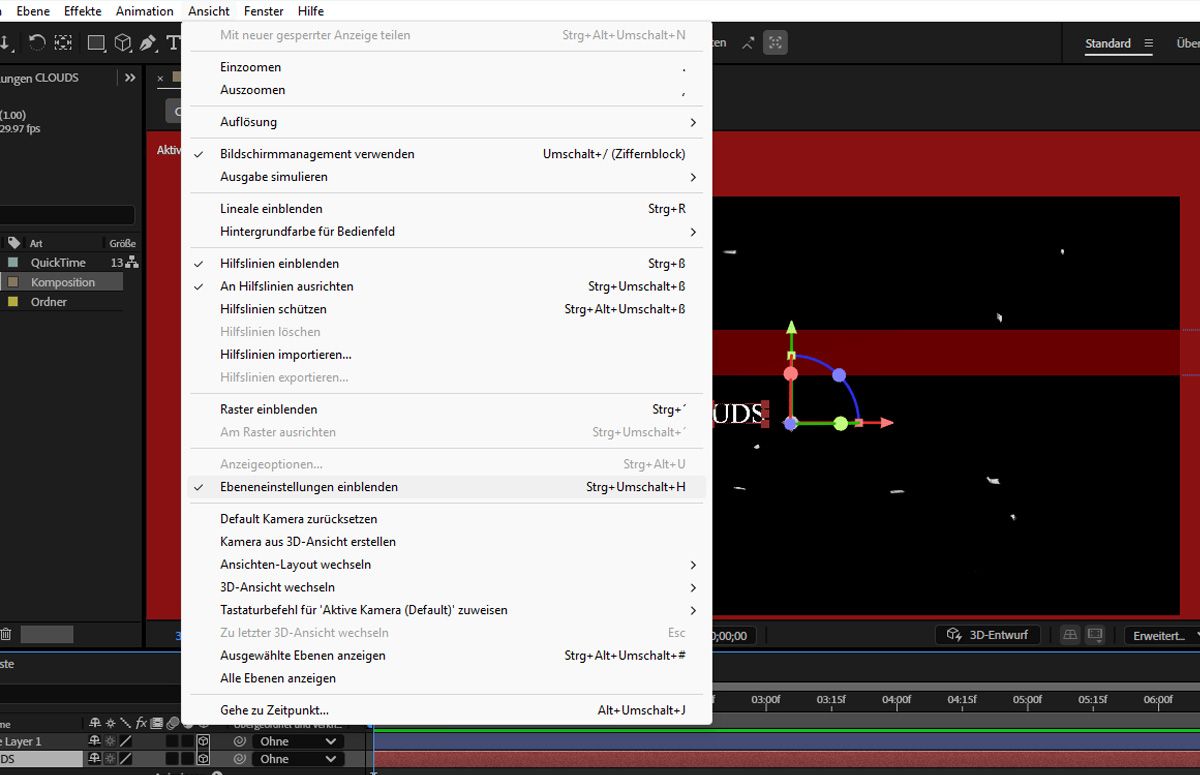1200x775 pixels.
Task: Toggle collapse transformations on Layer 1 row
Action: tap(110, 742)
